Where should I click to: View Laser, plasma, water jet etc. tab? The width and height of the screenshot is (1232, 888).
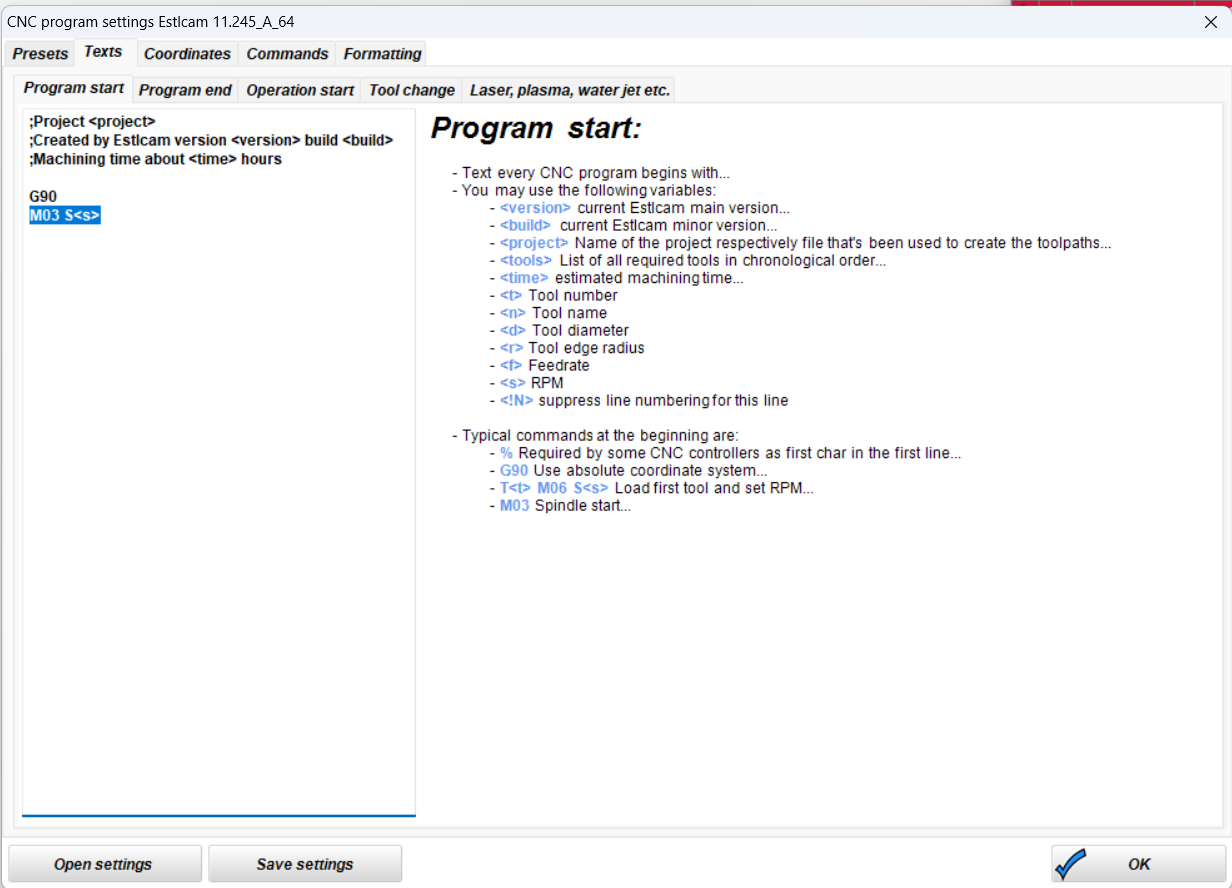tap(569, 90)
